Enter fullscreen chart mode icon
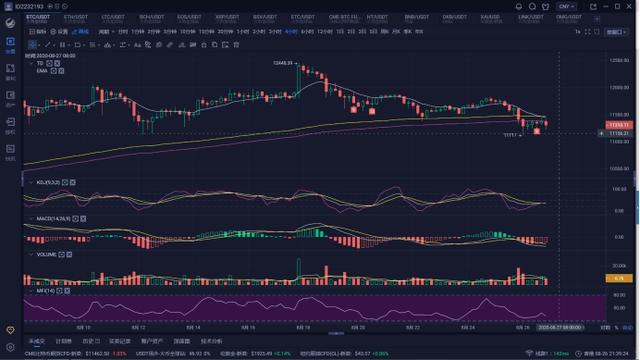The height and width of the screenshot is (360, 640). point(588,32)
